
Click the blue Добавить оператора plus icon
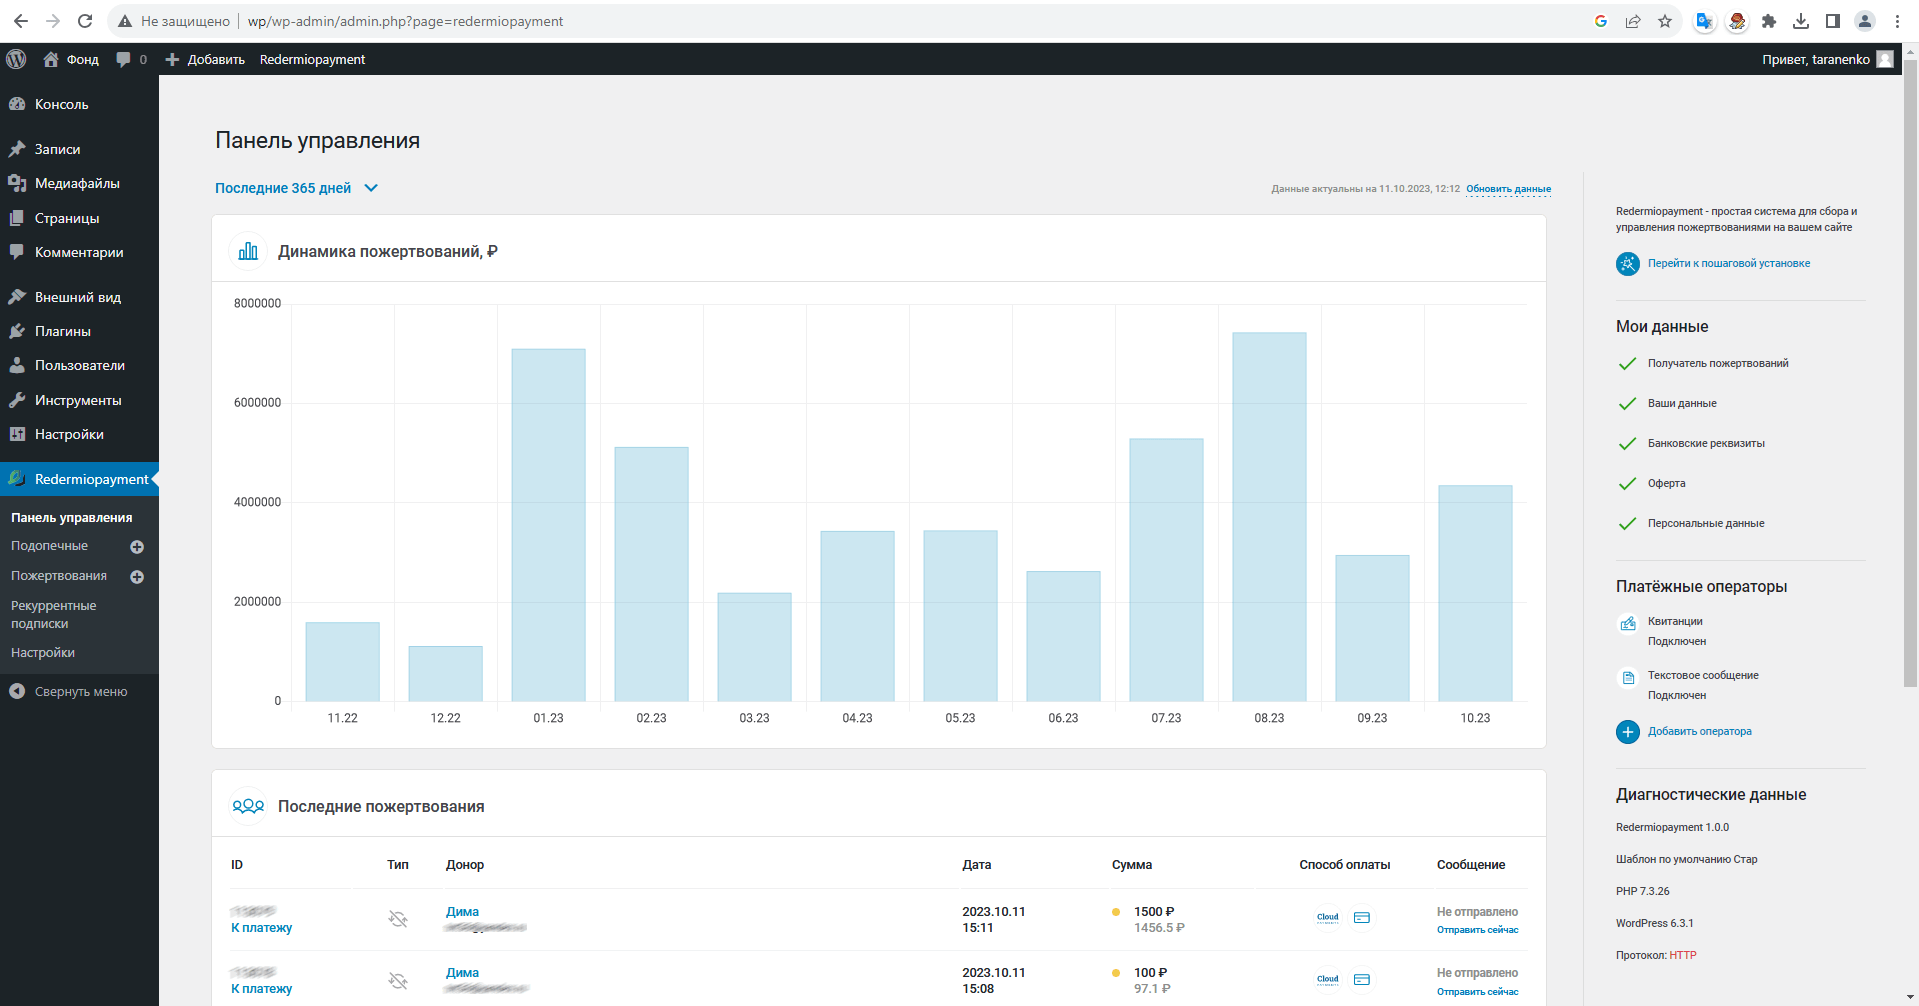(x=1627, y=732)
